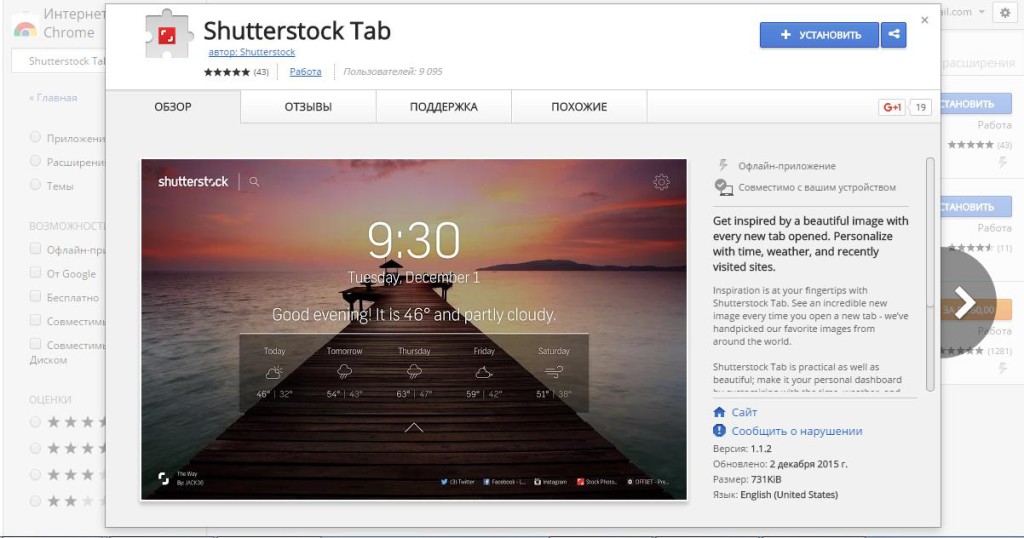Tick the Совместимые checkbox below Бесплатно
The width and height of the screenshot is (1024, 538).
(35, 320)
